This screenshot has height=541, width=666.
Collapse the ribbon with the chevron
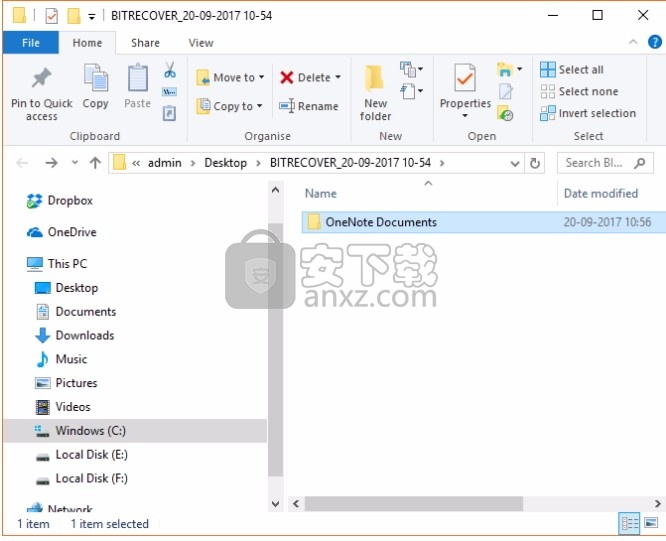point(633,42)
